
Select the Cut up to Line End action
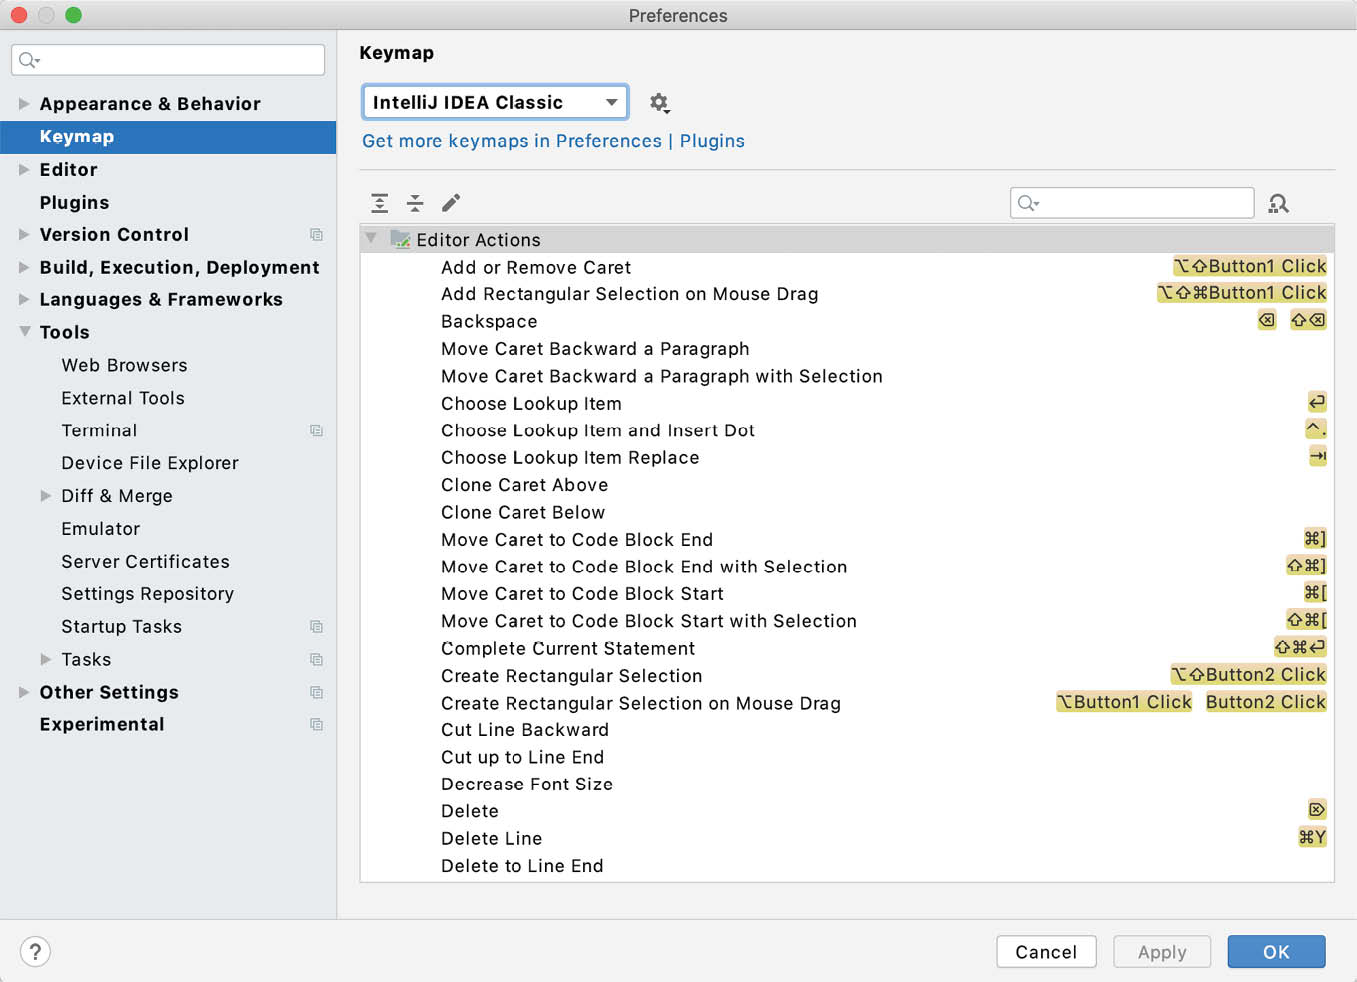click(847, 757)
